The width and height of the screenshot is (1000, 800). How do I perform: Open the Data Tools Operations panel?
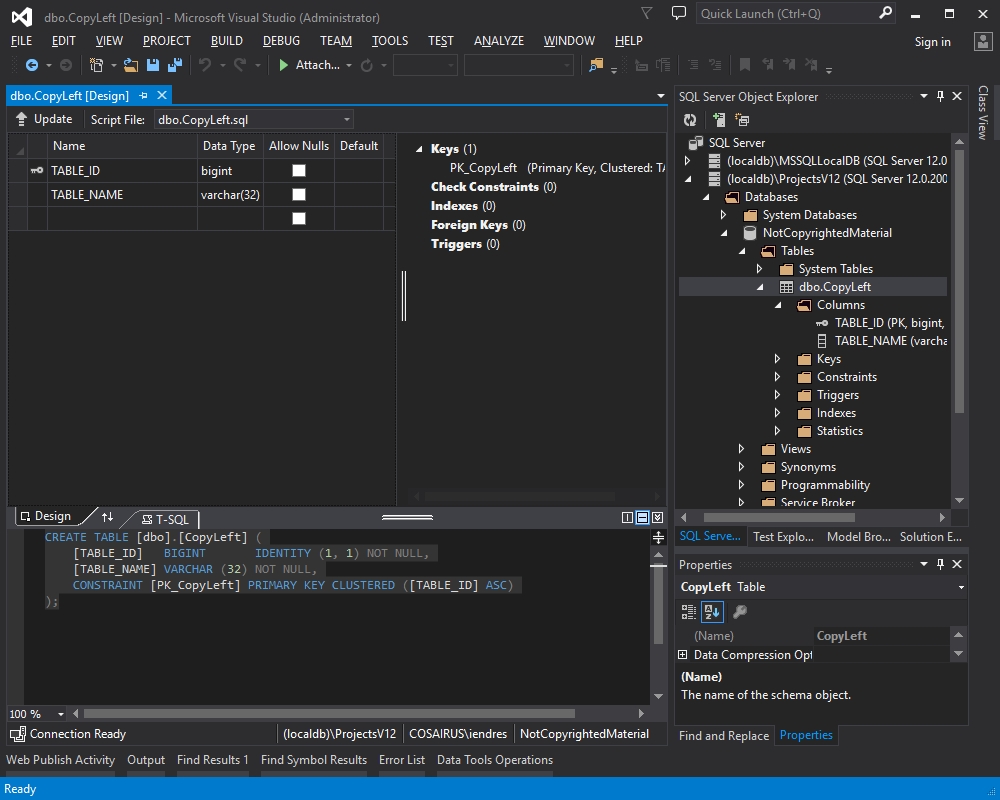495,760
